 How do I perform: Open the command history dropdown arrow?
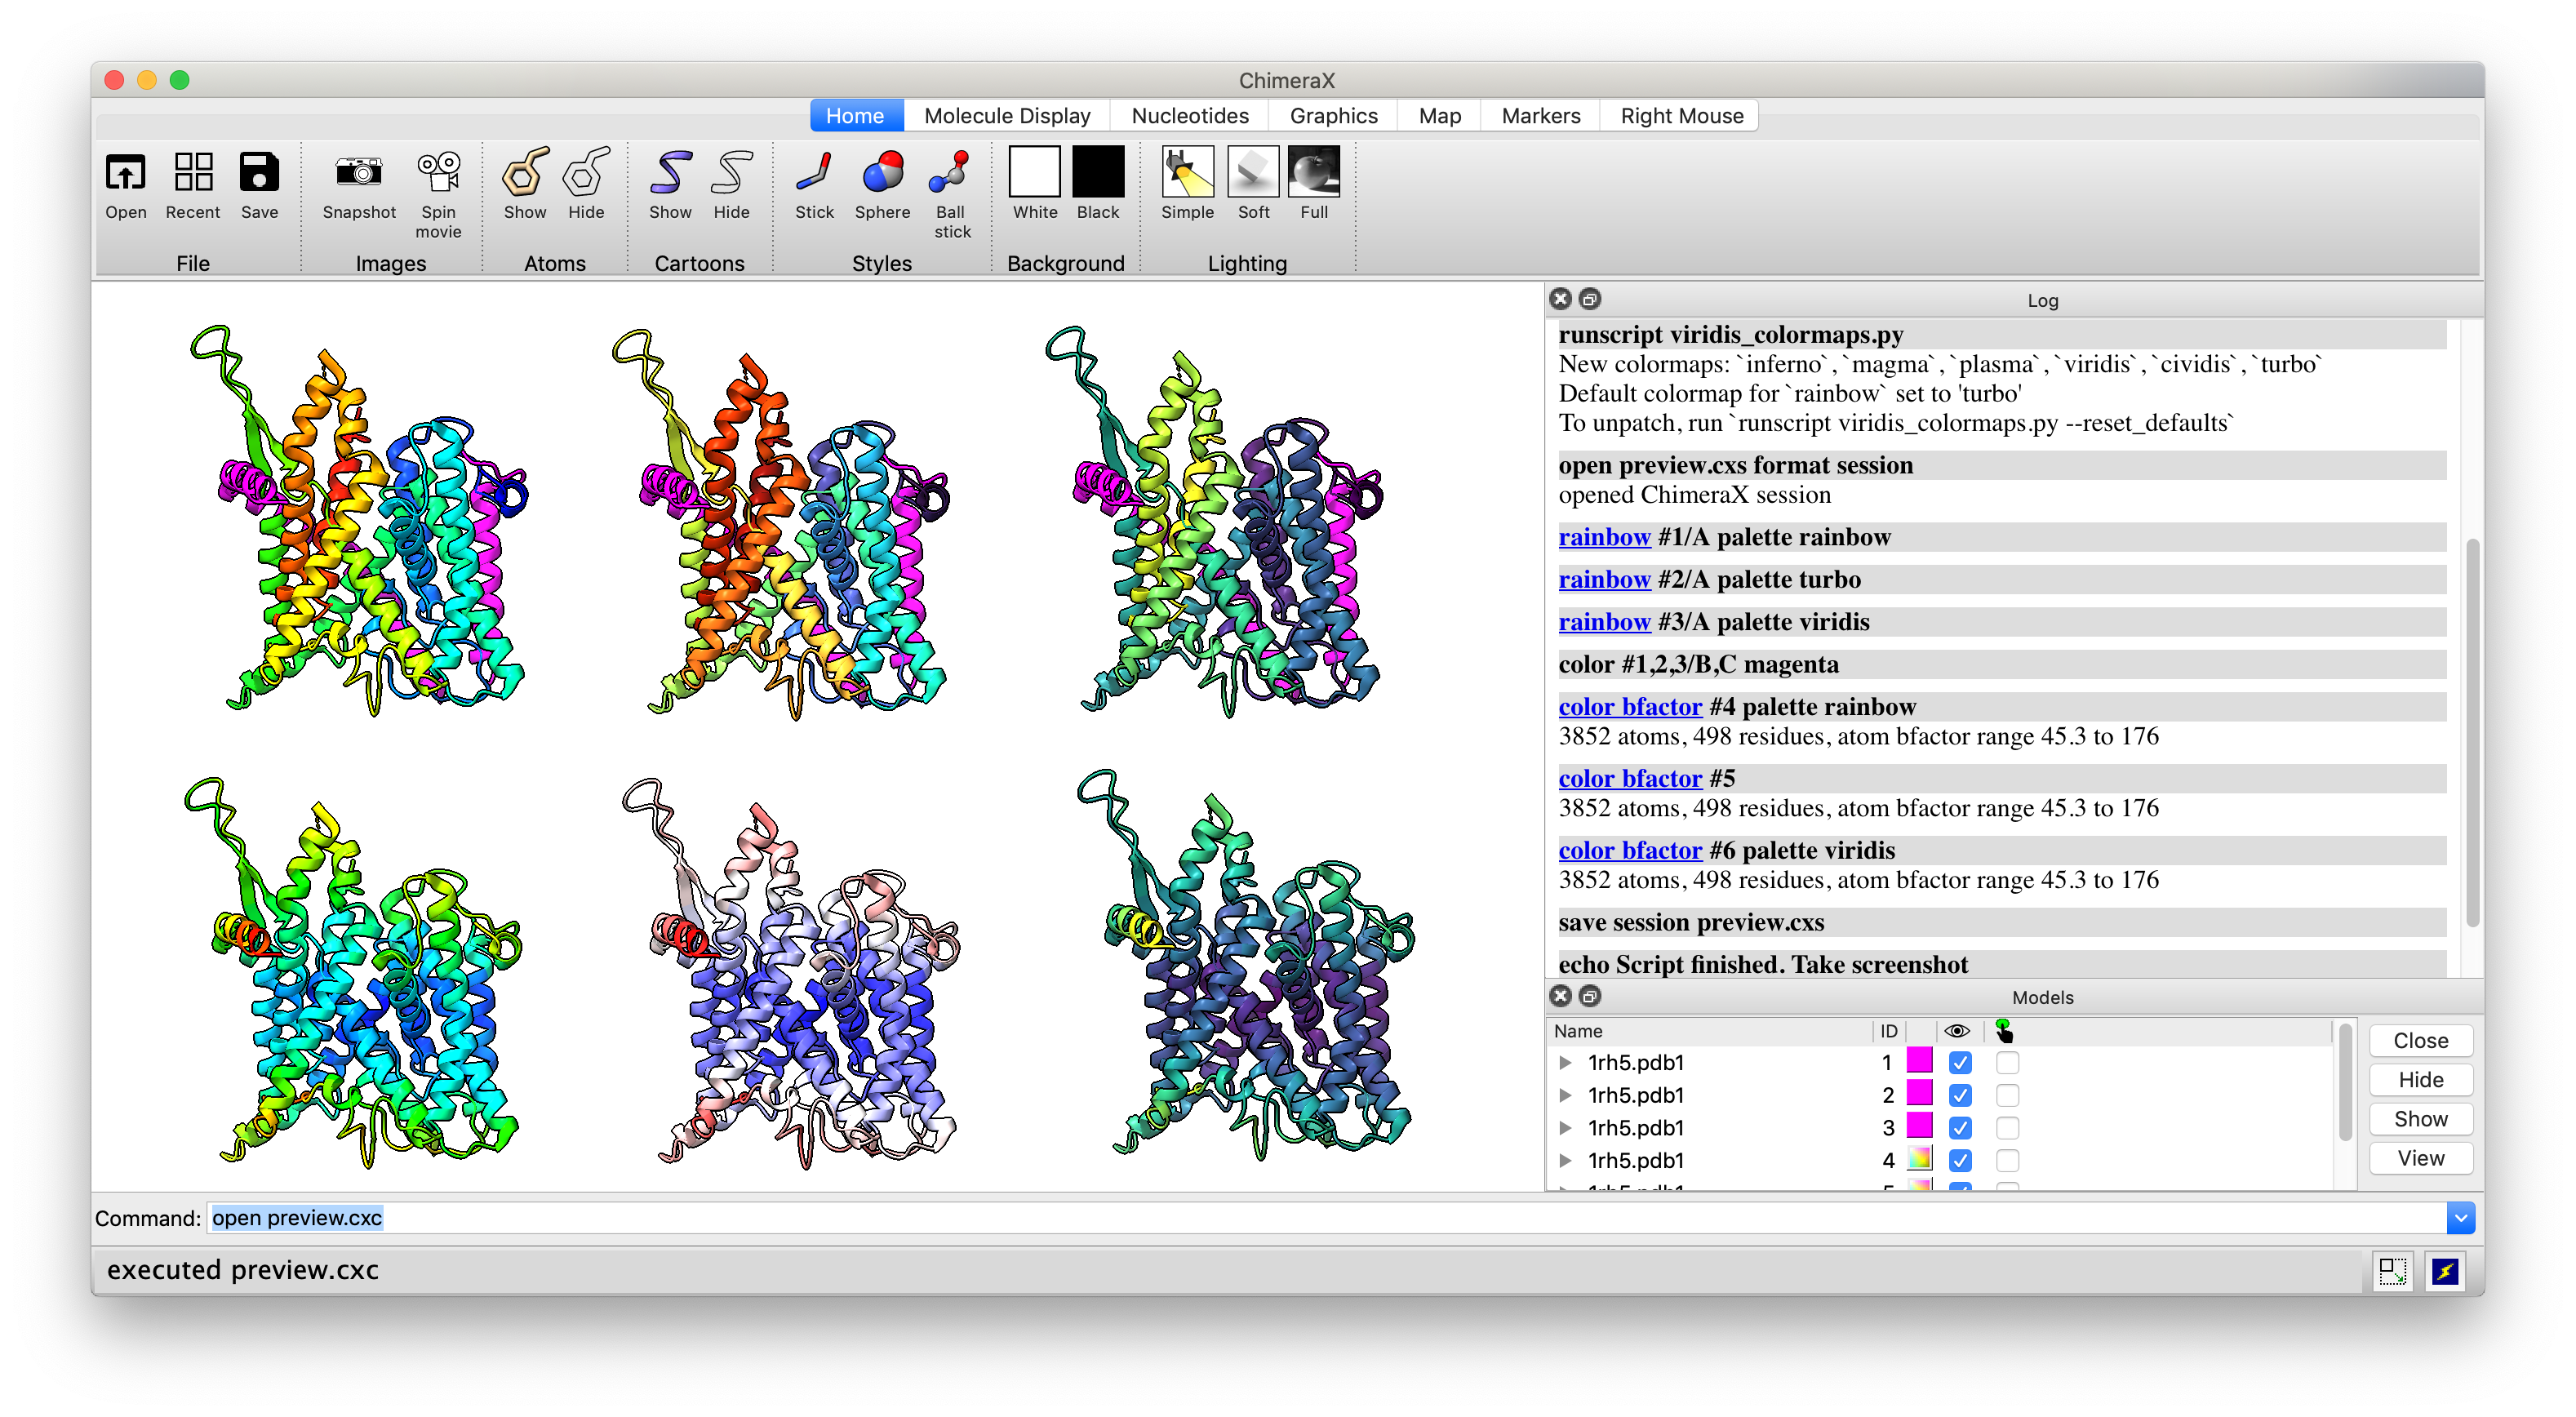tap(2460, 1218)
